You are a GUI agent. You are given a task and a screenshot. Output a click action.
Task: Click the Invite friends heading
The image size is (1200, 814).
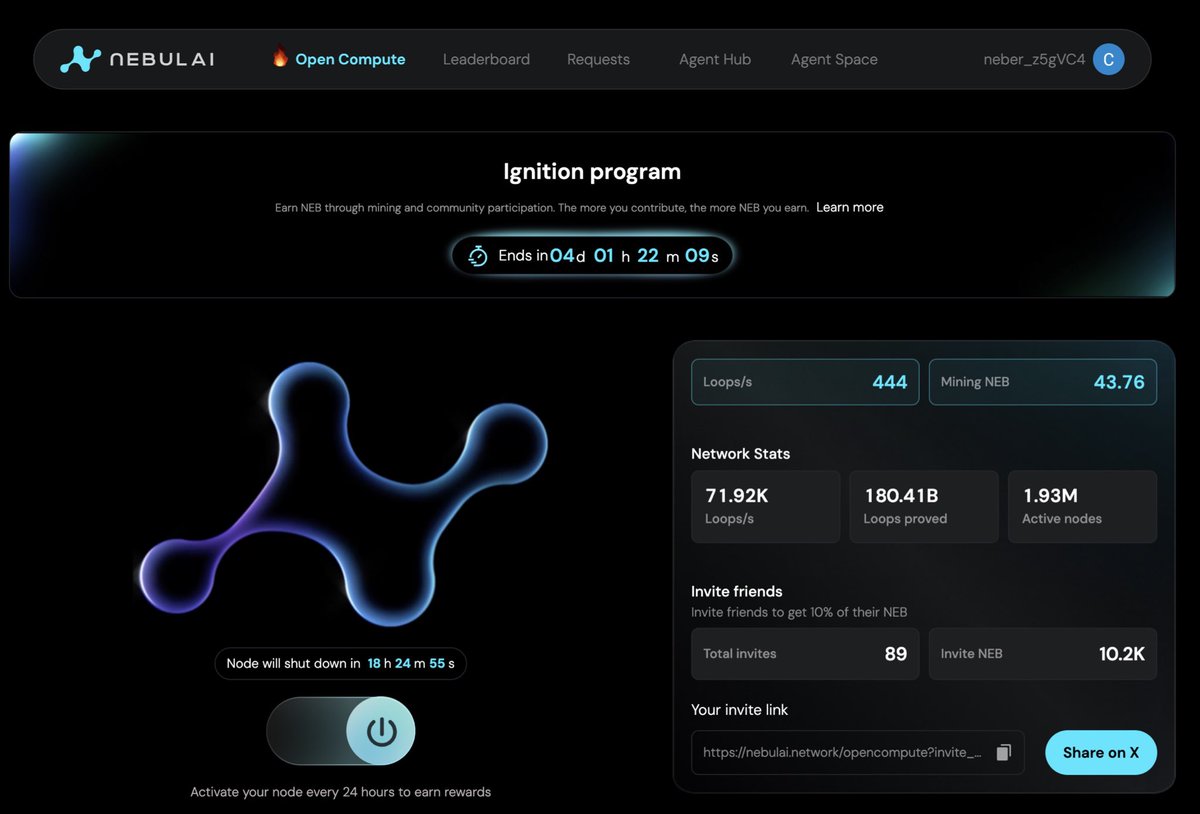(737, 591)
